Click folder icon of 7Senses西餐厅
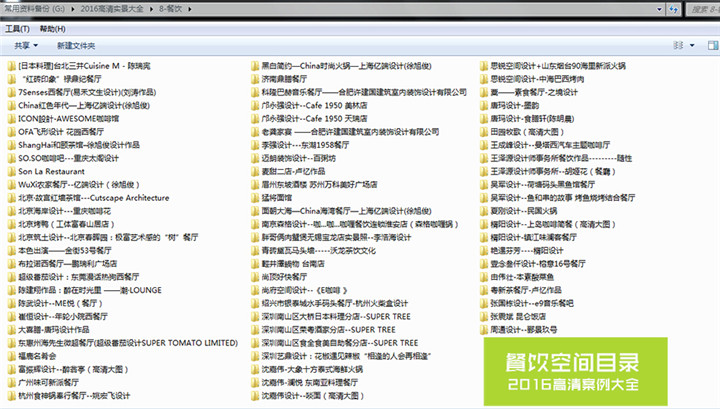The width and height of the screenshot is (720, 409). click(x=11, y=92)
